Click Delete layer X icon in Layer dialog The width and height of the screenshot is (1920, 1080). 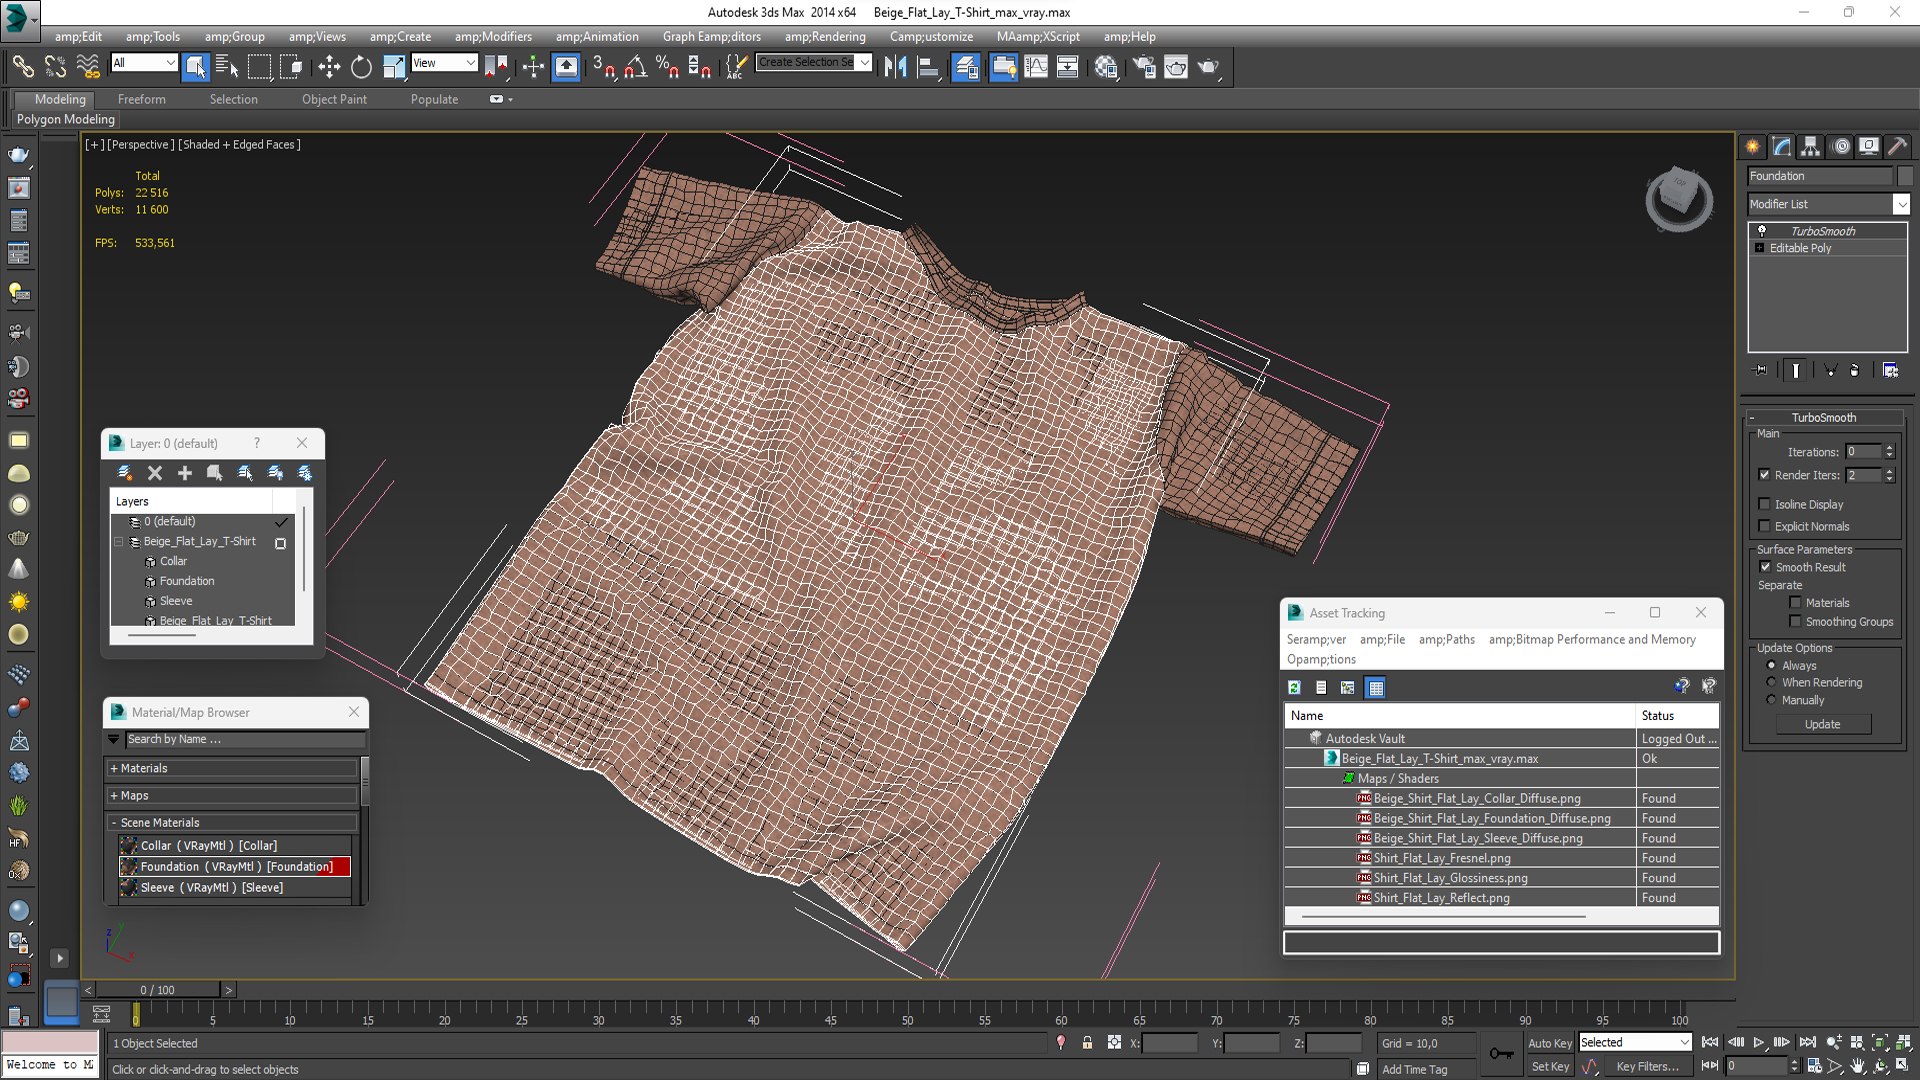click(154, 473)
